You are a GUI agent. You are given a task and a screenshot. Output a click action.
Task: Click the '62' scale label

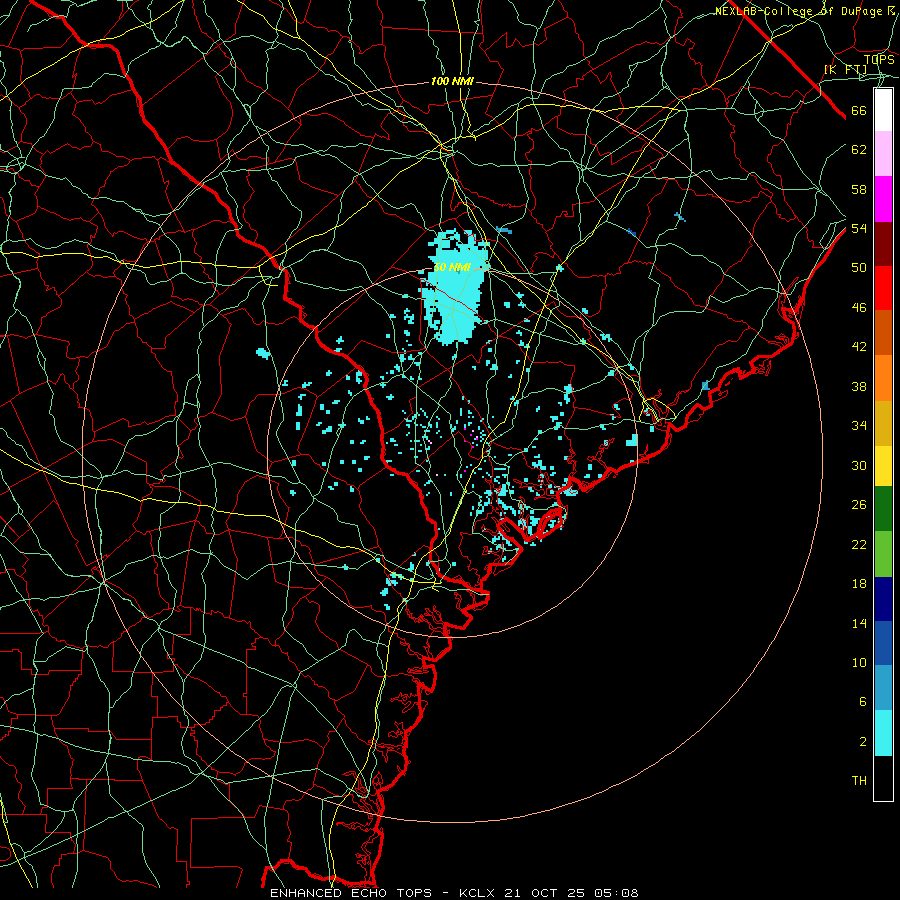pos(859,150)
